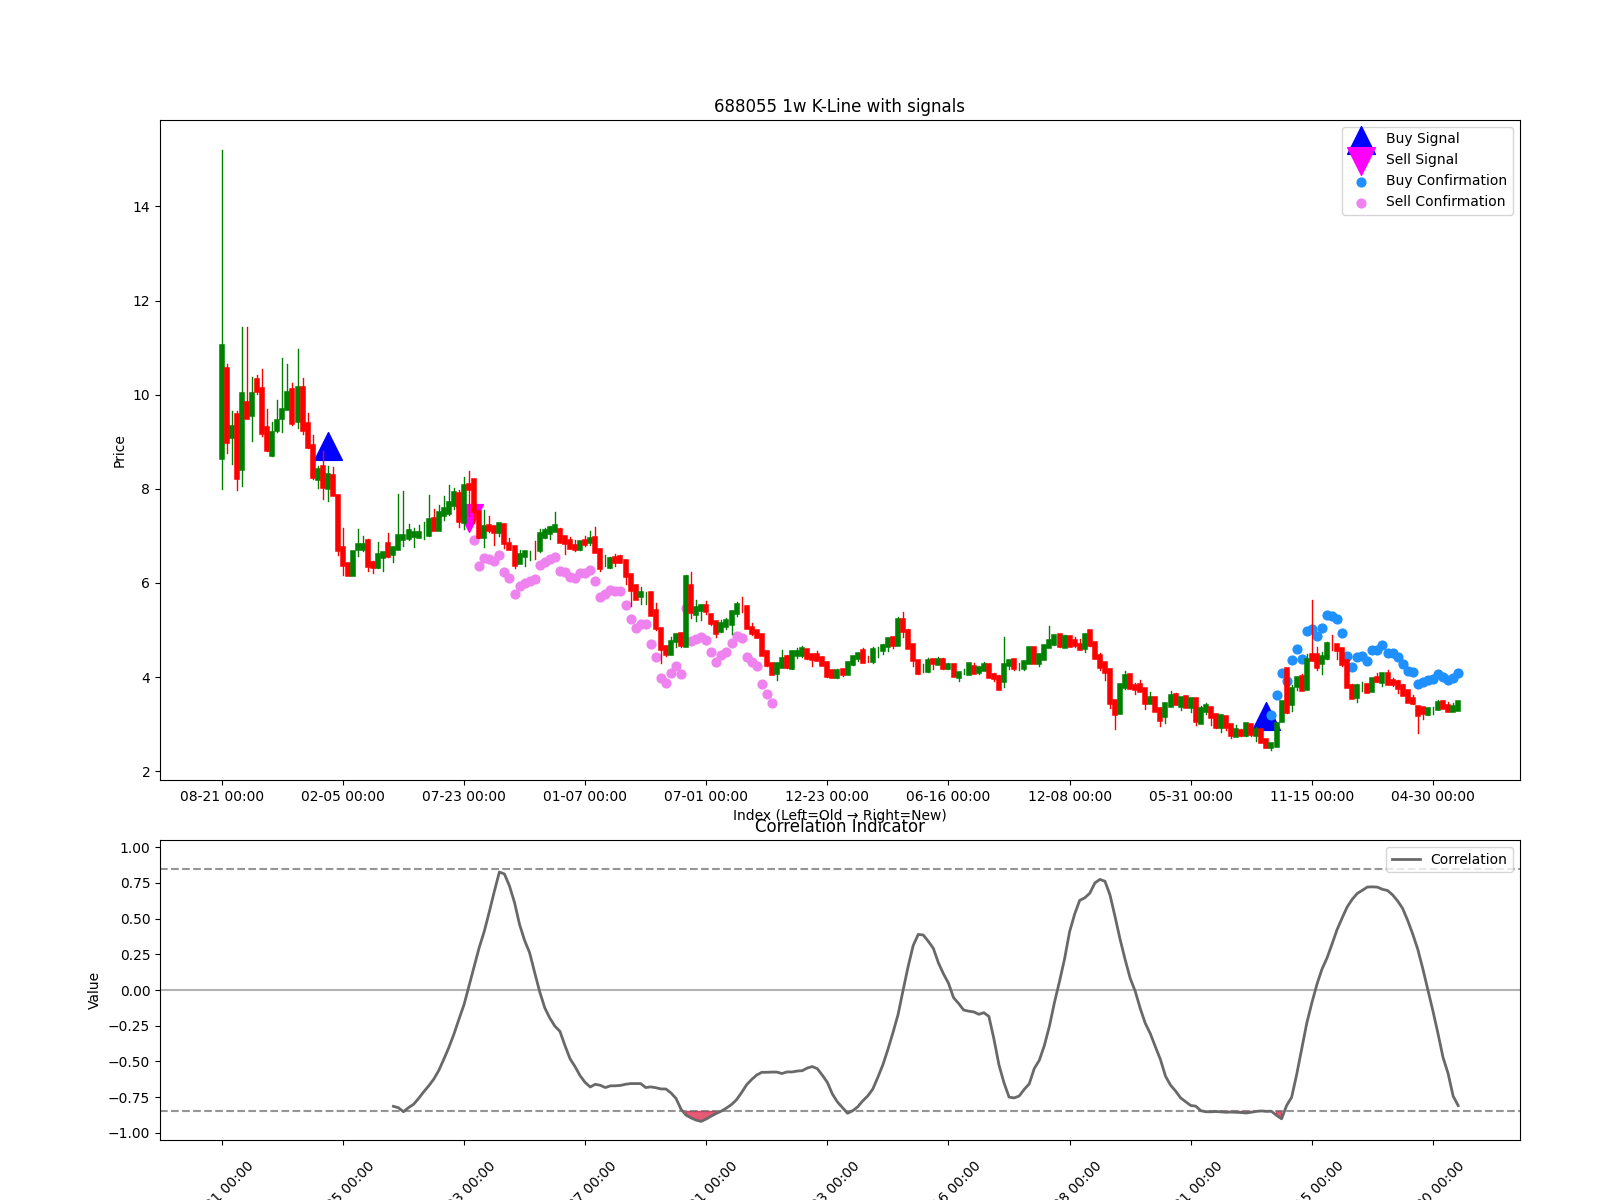Click the correlation axis value −1.00

click(129, 1133)
